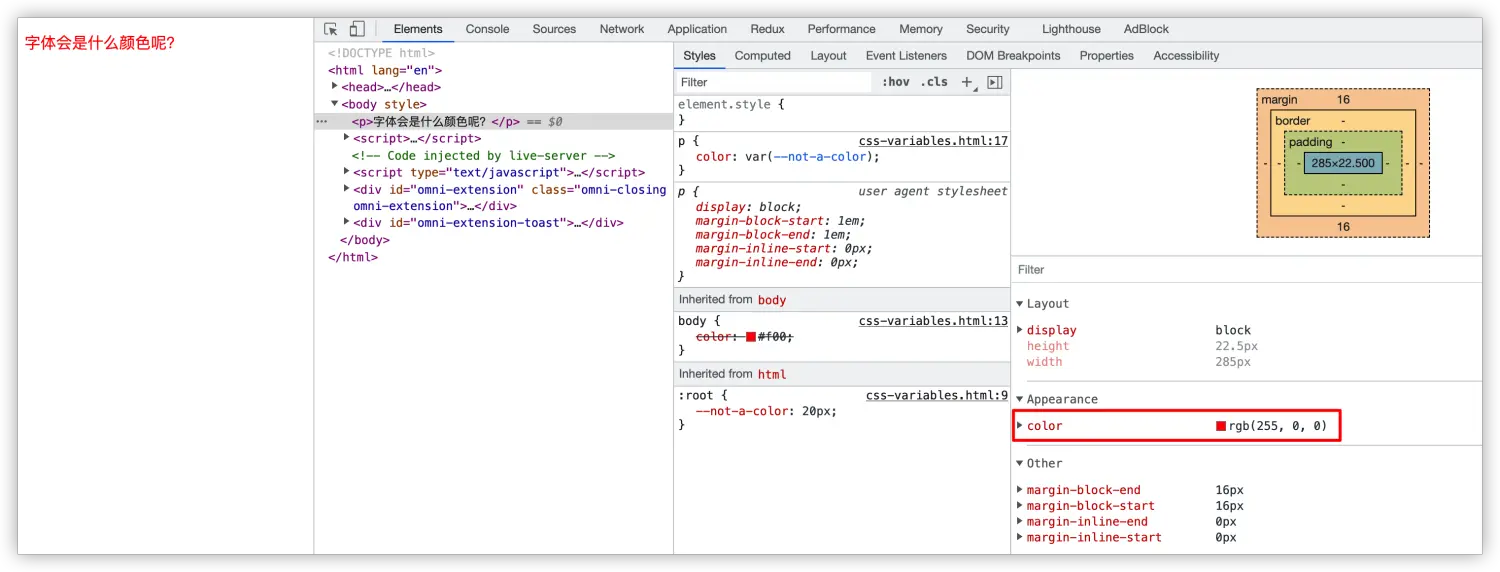
Task: Open the Lighthouse tab
Action: [x=1071, y=29]
